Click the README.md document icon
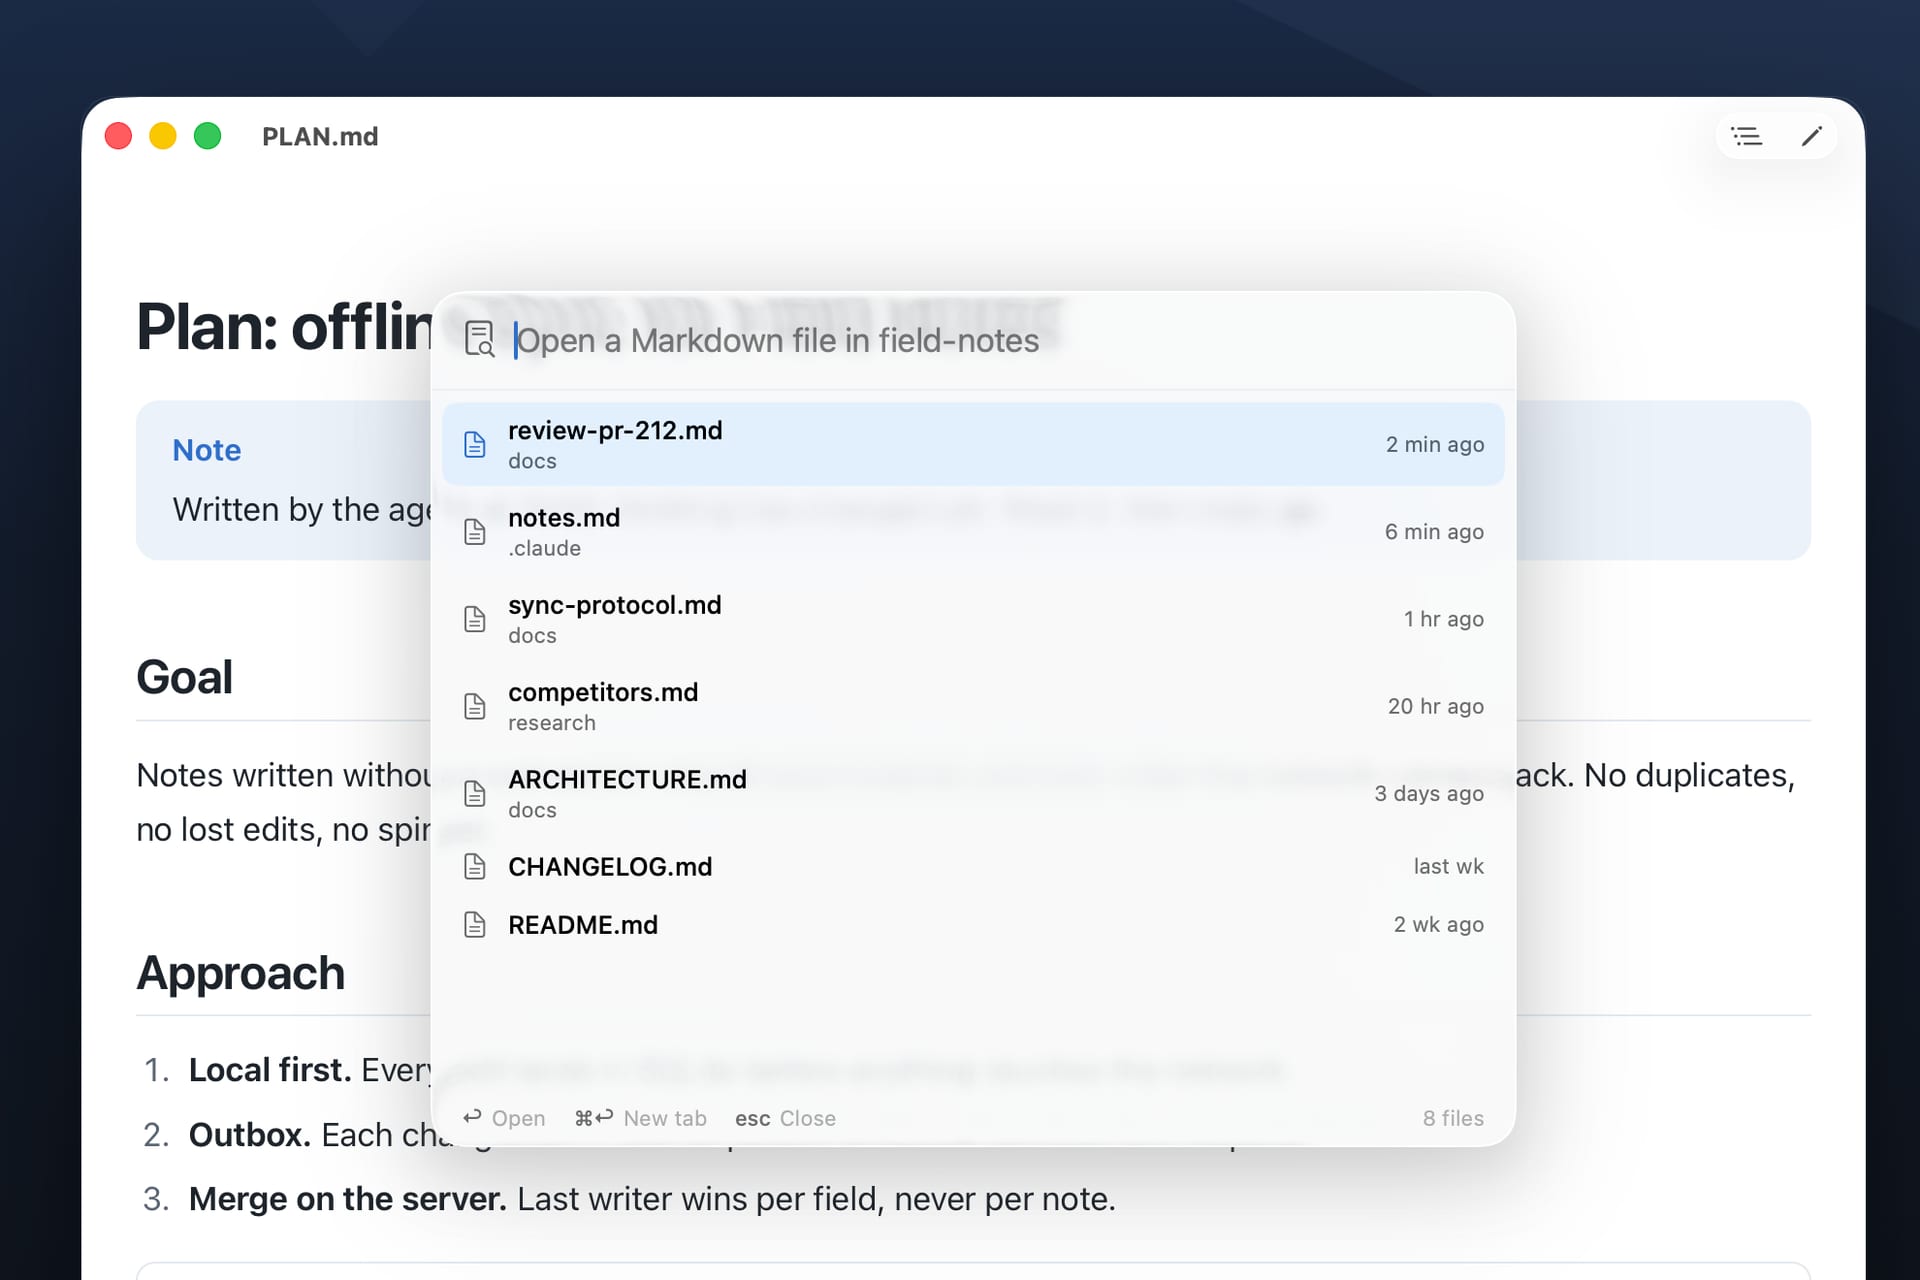Screen dimensions: 1920x1280 coord(475,924)
